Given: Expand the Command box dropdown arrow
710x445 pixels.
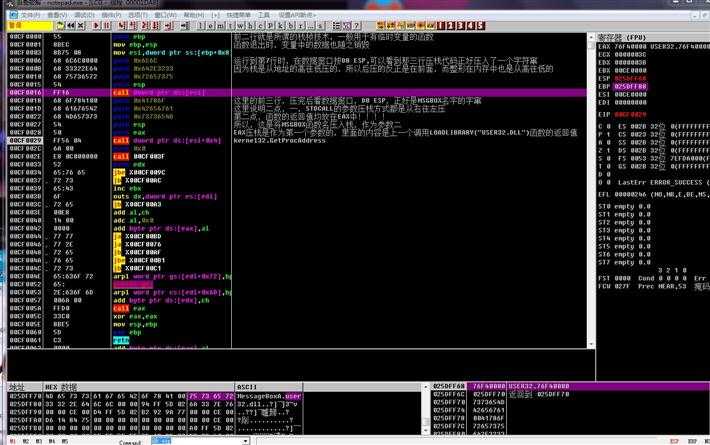Looking at the screenshot, I should (245, 441).
